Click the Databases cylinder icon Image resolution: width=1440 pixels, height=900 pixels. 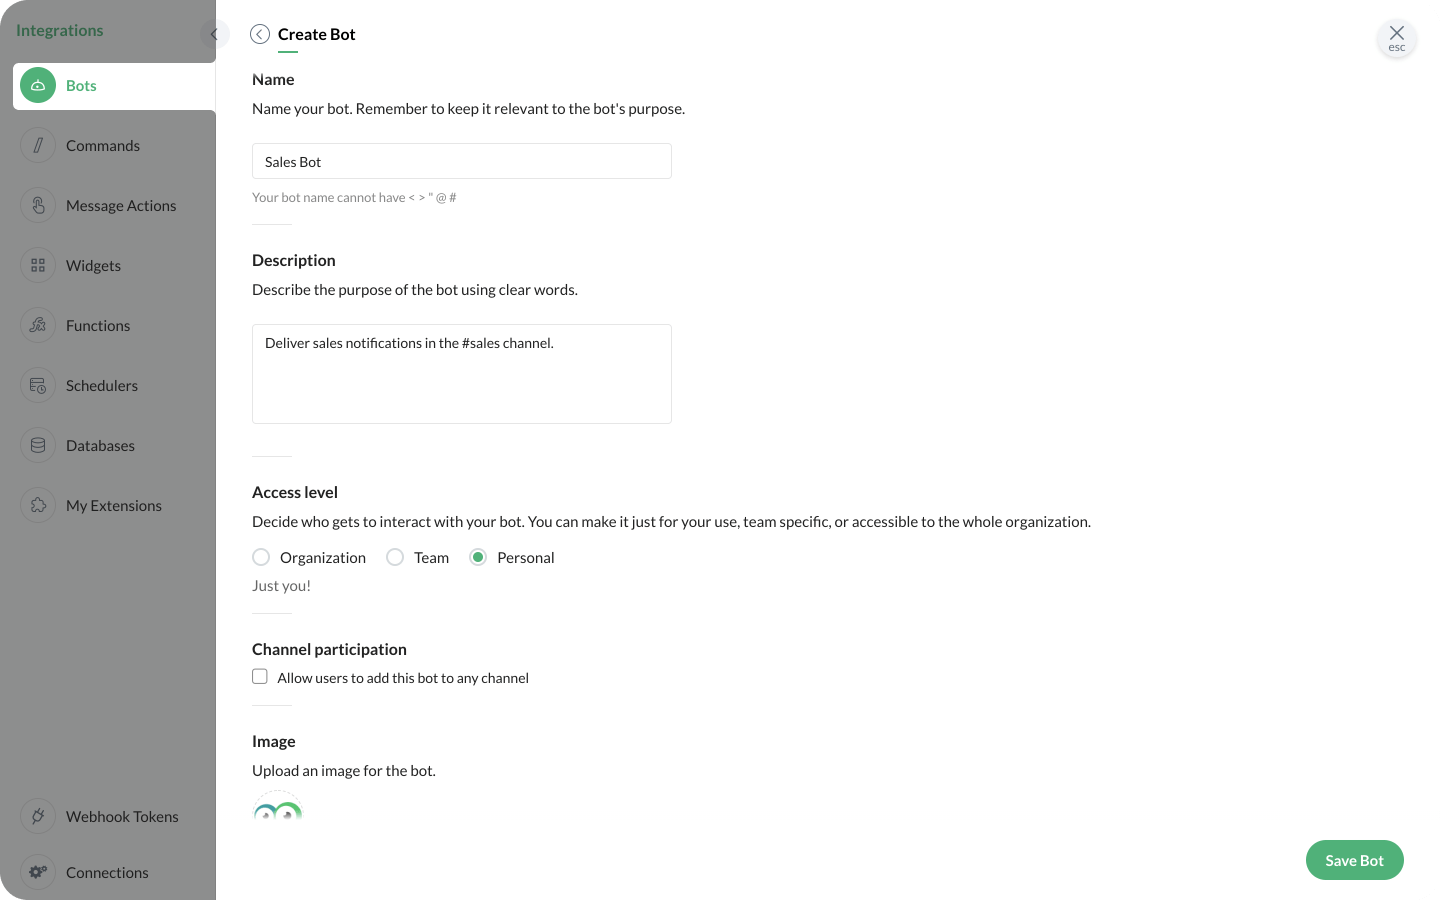[x=38, y=446]
